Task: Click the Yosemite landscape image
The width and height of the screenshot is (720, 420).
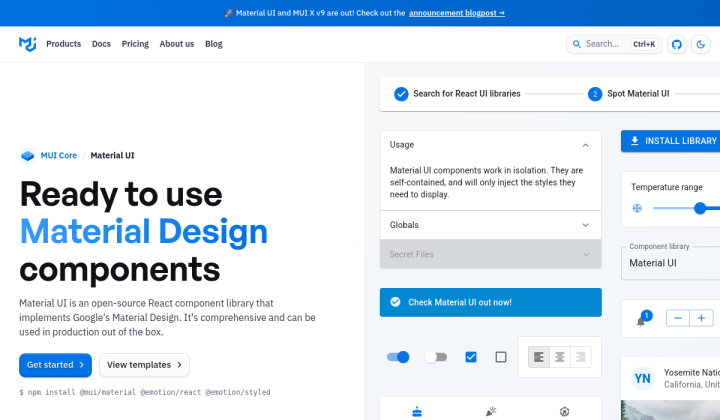Action: 670,410
